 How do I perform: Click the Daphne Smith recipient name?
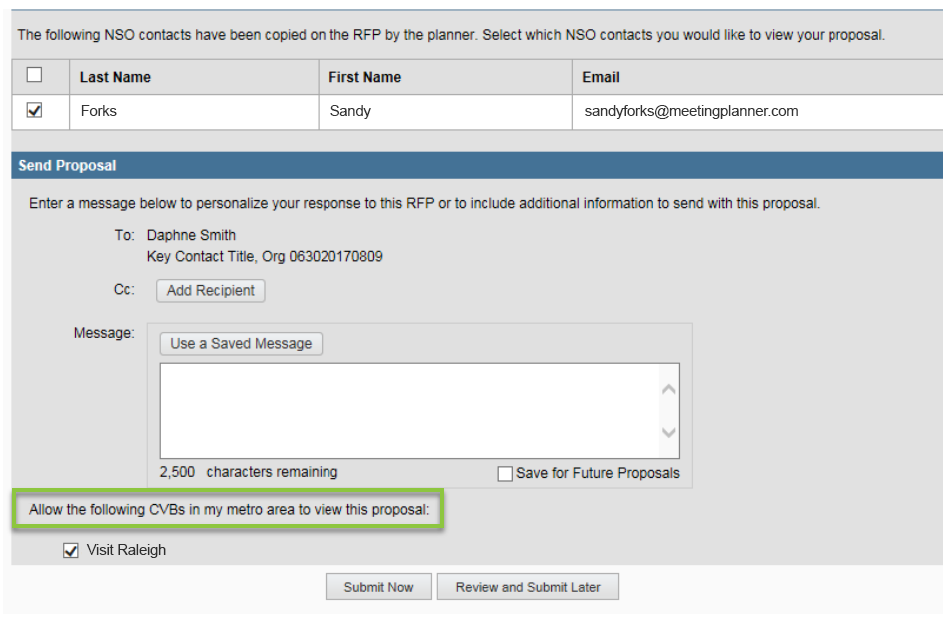pyautogui.click(x=191, y=235)
